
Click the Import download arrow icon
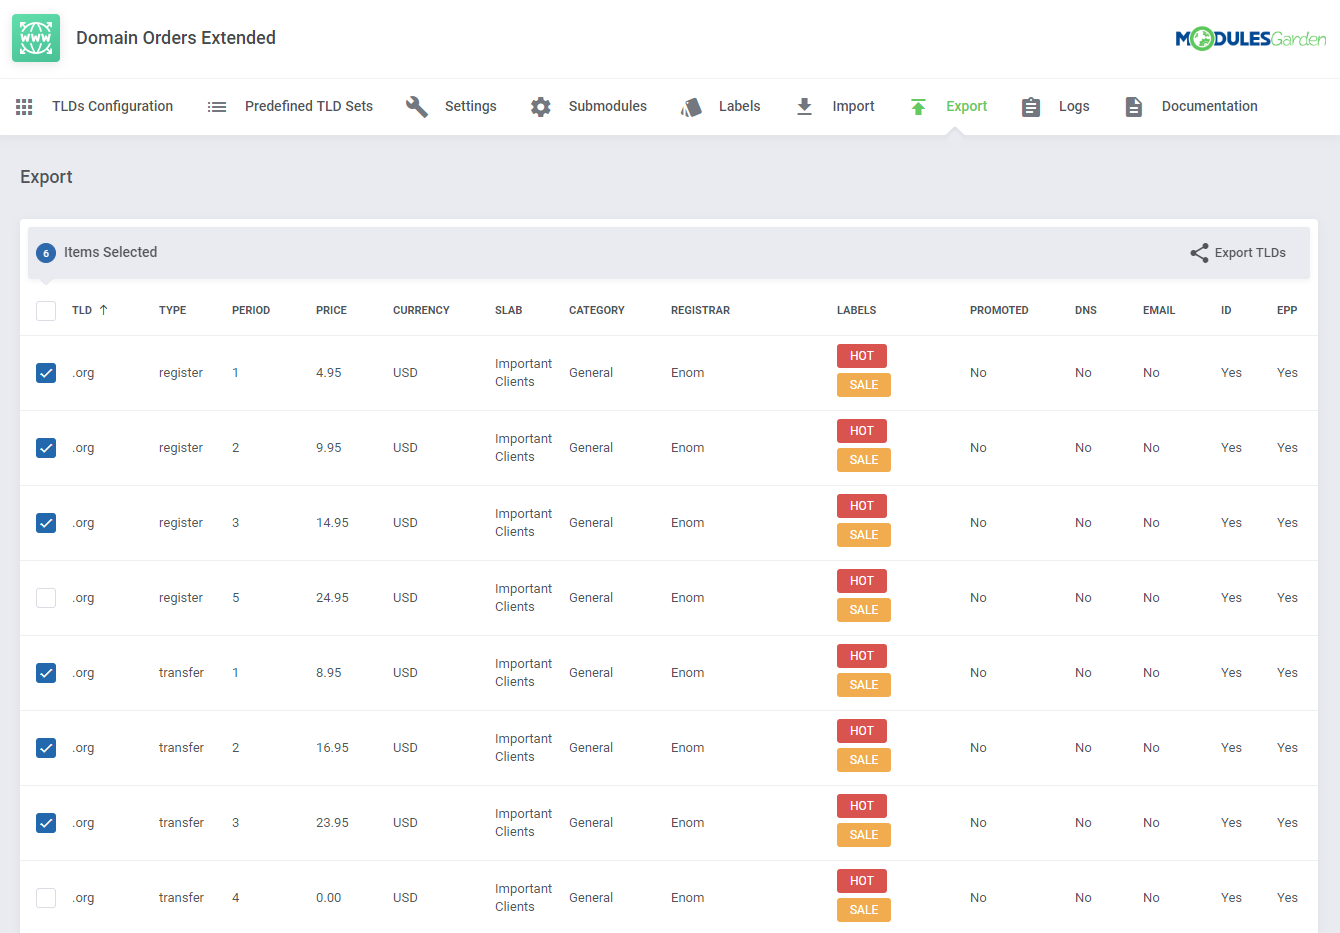(x=804, y=107)
